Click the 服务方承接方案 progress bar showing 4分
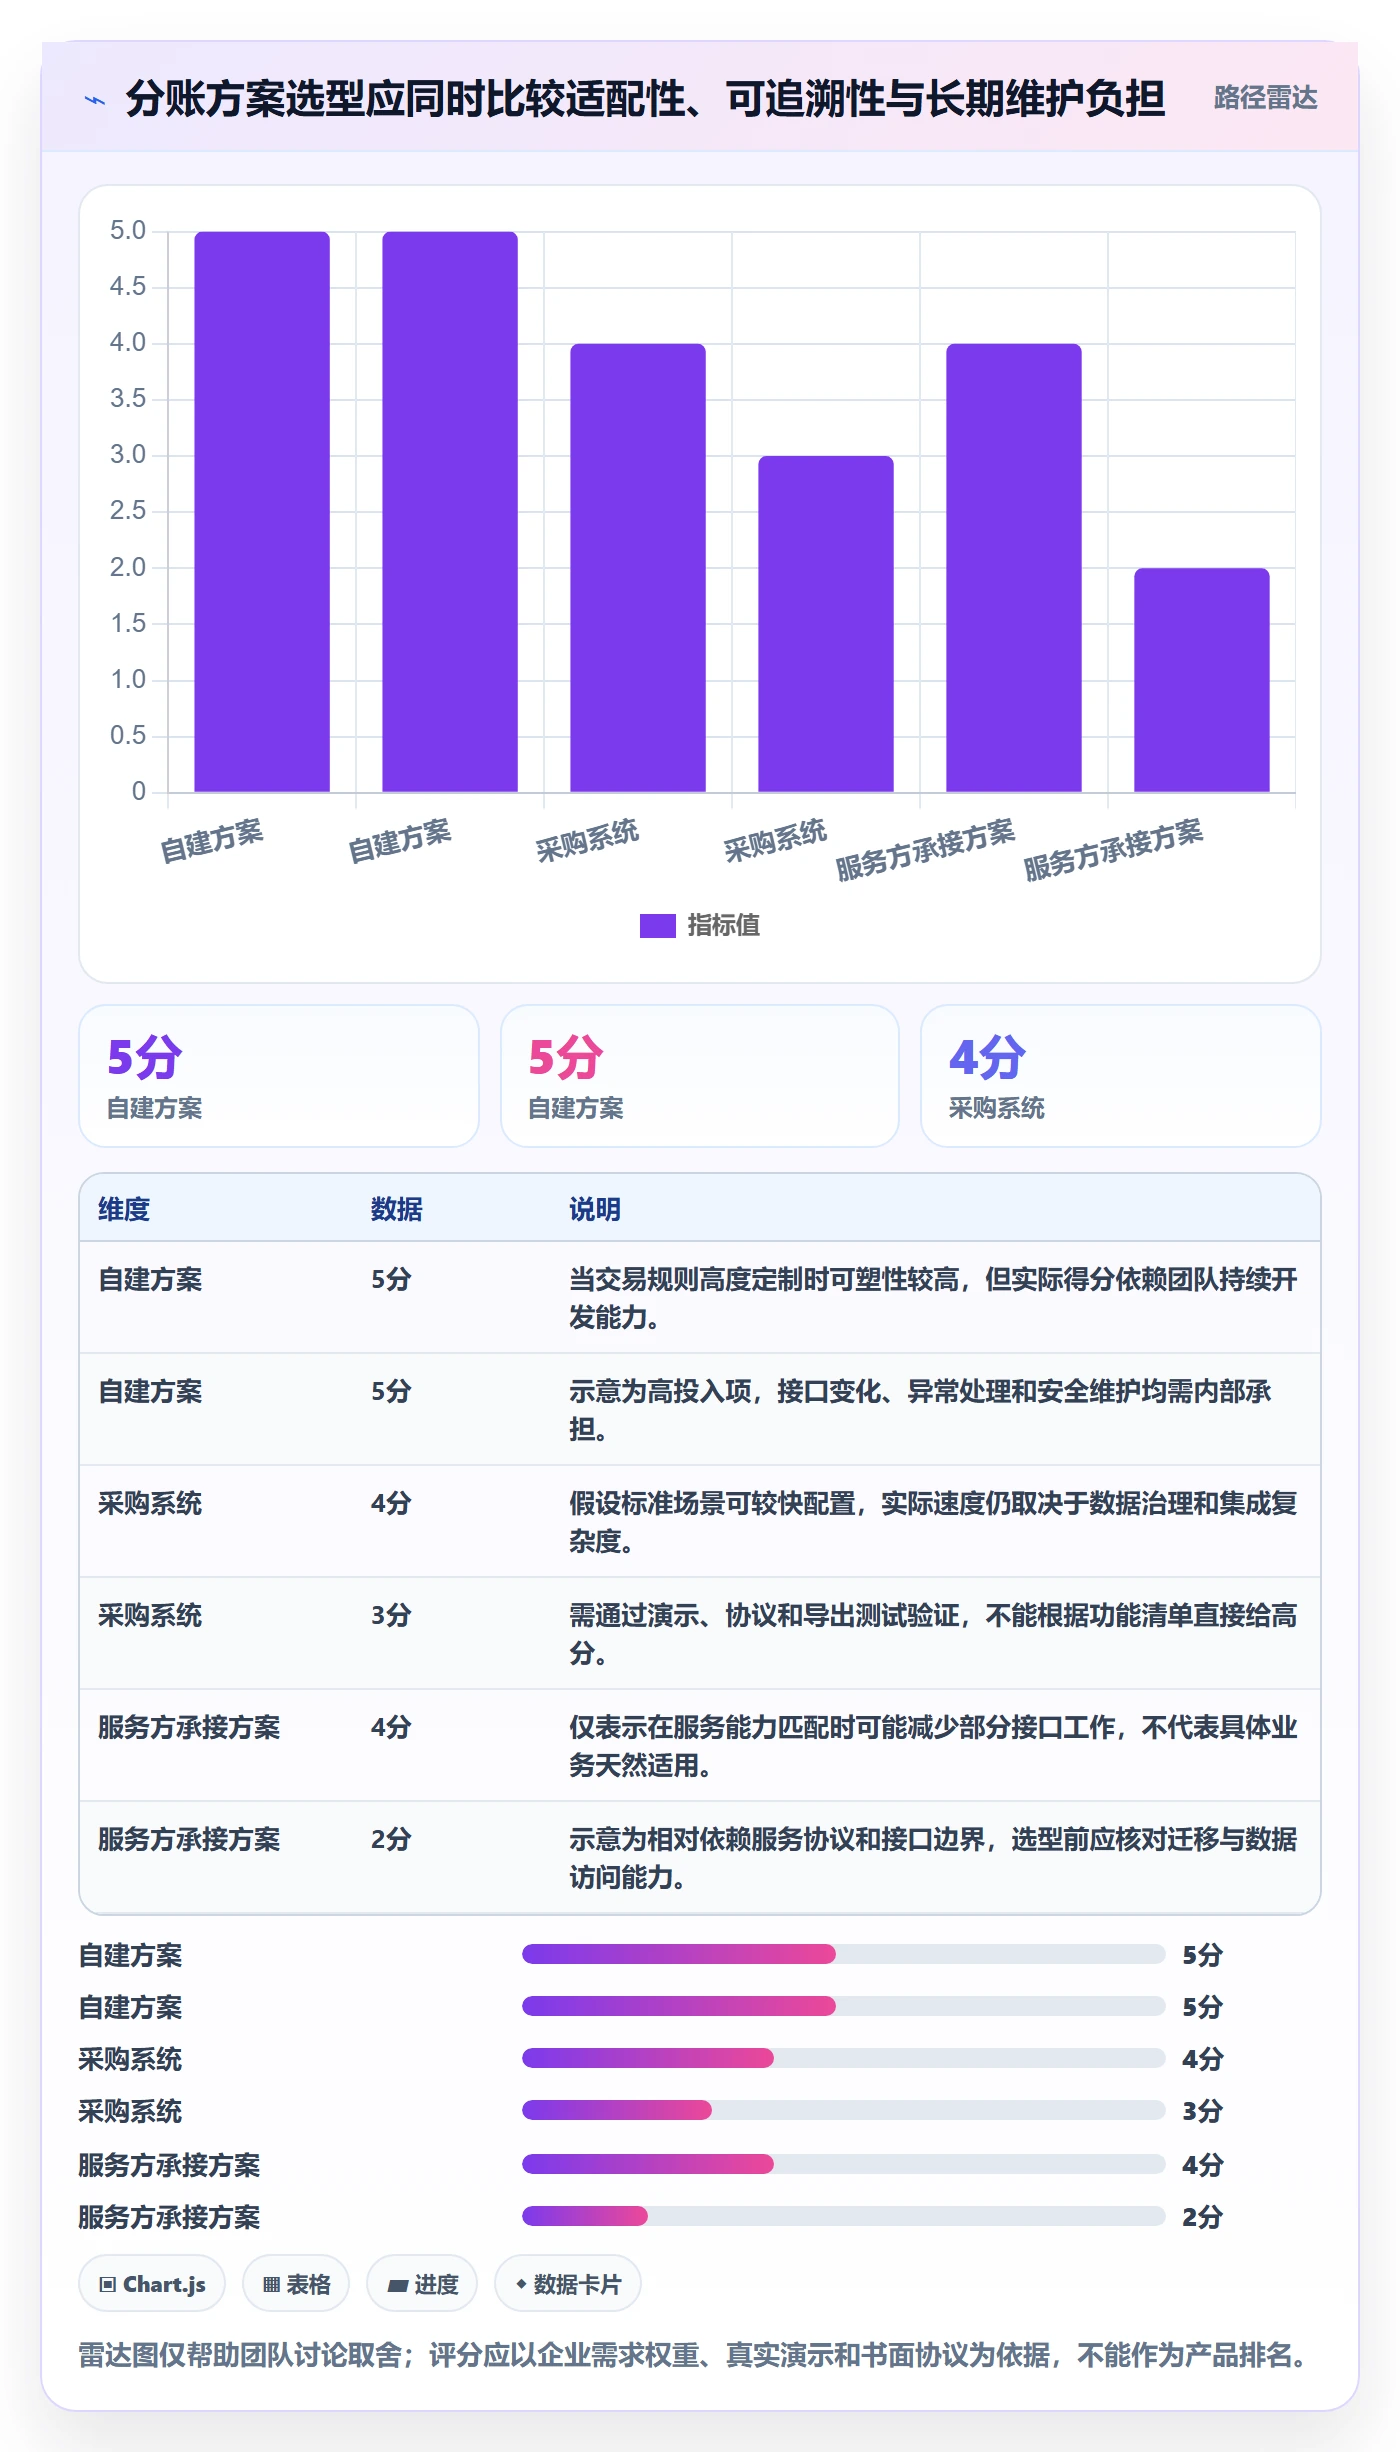 [x=843, y=2164]
